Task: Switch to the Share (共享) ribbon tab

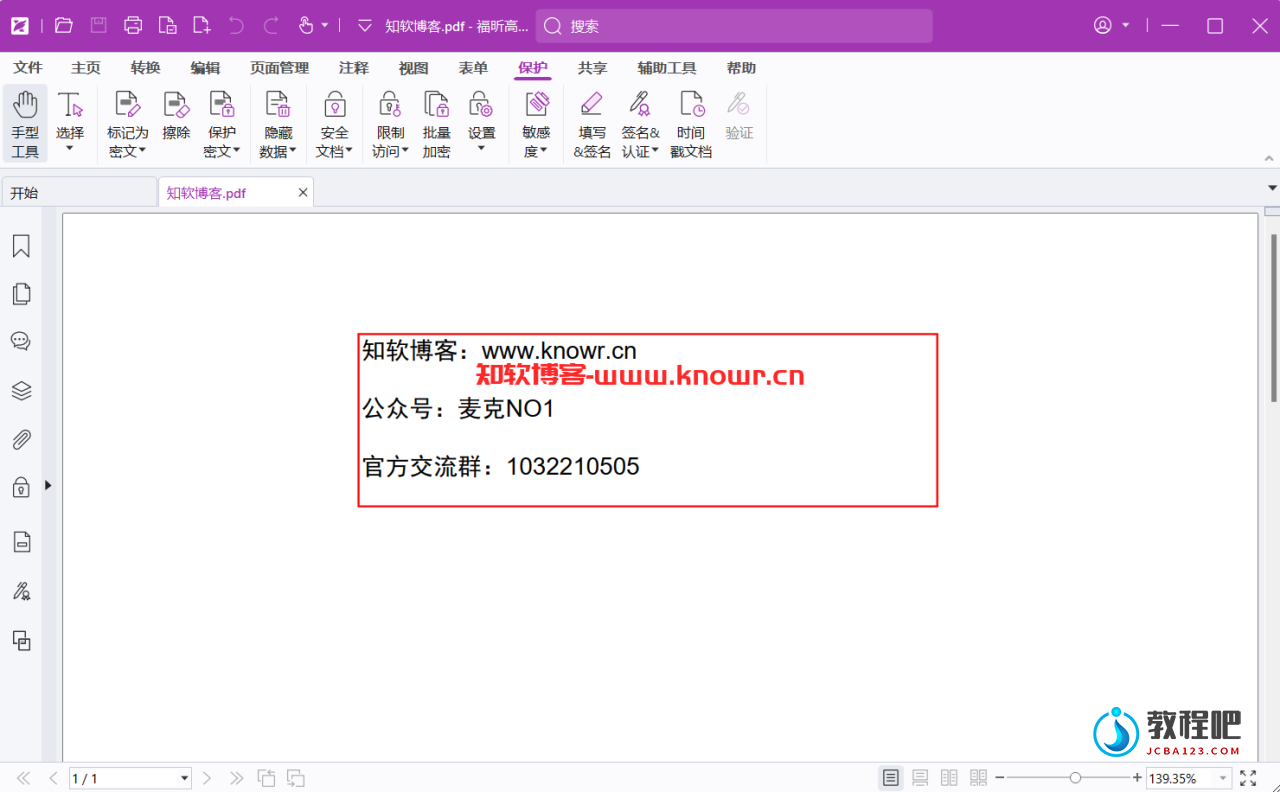Action: 593,68
